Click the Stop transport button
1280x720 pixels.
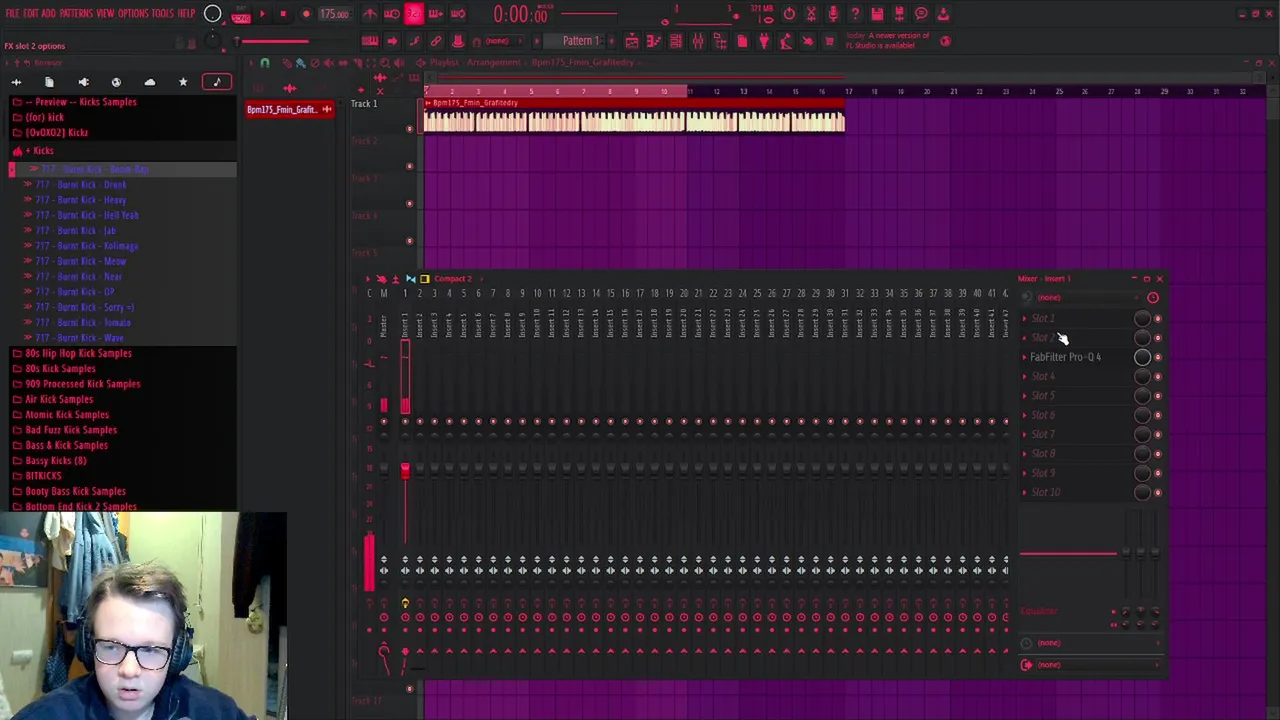point(283,14)
